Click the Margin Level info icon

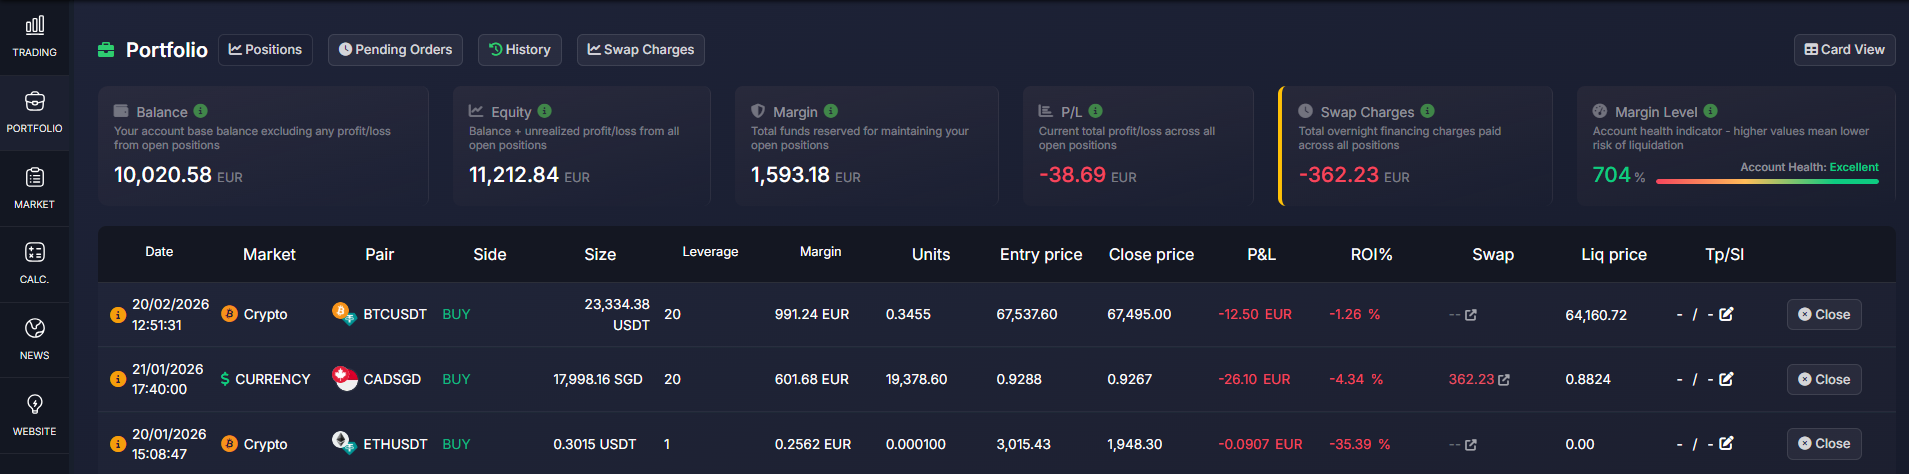point(1711,111)
